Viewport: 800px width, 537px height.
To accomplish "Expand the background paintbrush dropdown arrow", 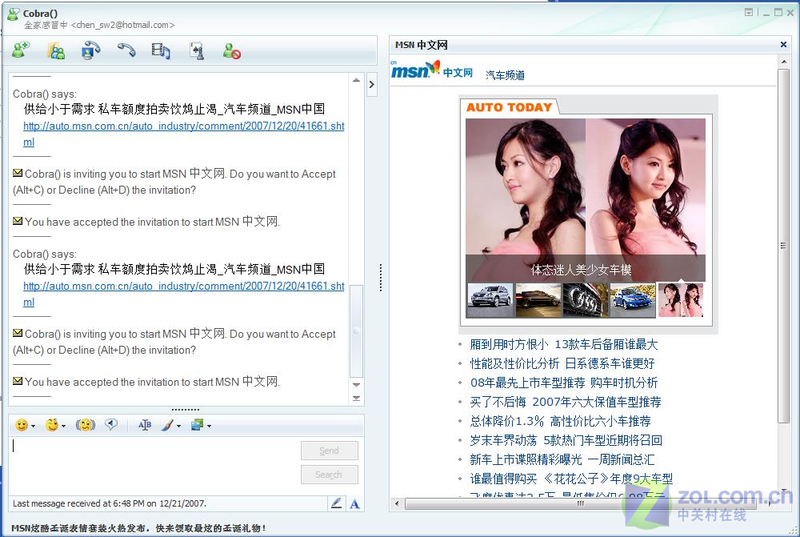I will coord(179,426).
